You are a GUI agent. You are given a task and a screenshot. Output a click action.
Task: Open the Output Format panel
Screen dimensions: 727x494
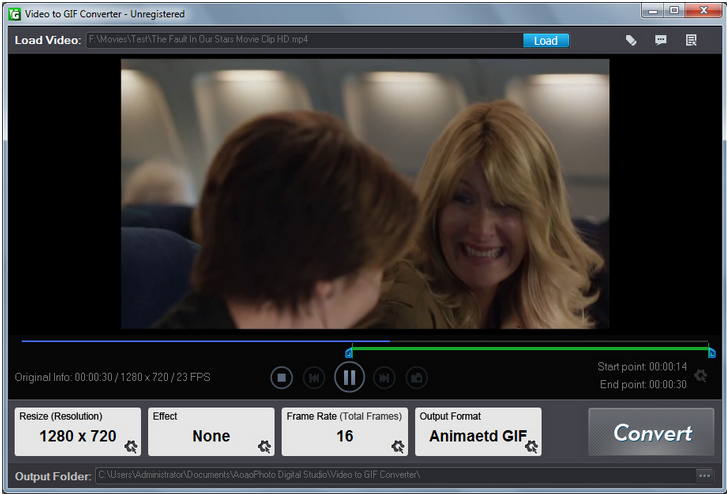click(x=478, y=431)
